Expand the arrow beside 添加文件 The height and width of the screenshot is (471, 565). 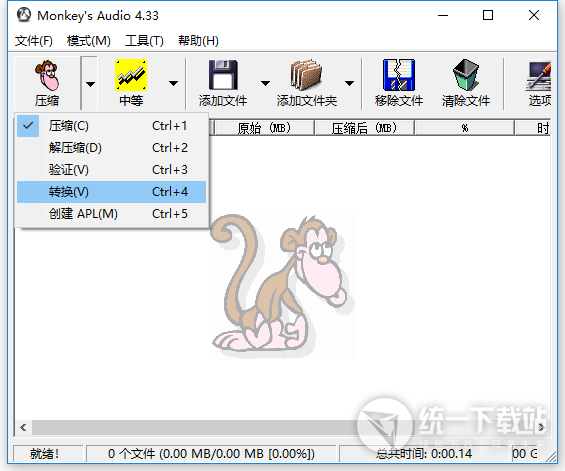click(266, 84)
